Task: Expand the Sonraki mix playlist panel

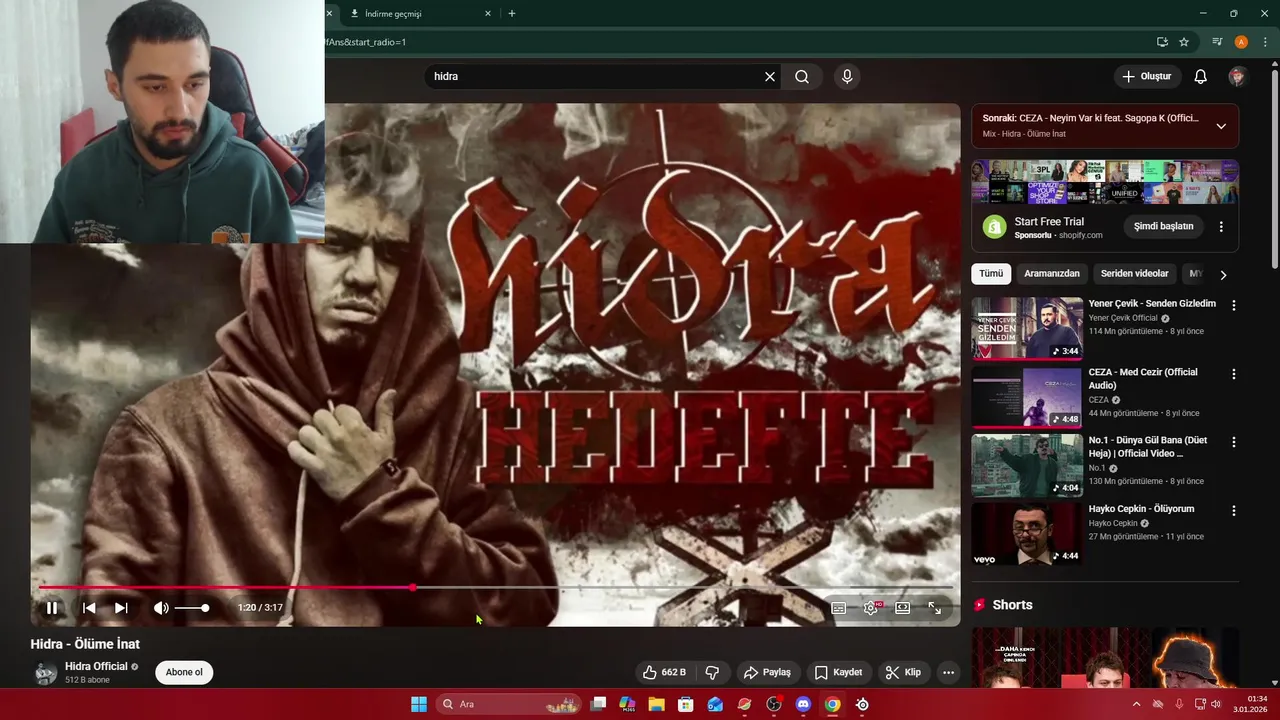Action: (x=1221, y=126)
